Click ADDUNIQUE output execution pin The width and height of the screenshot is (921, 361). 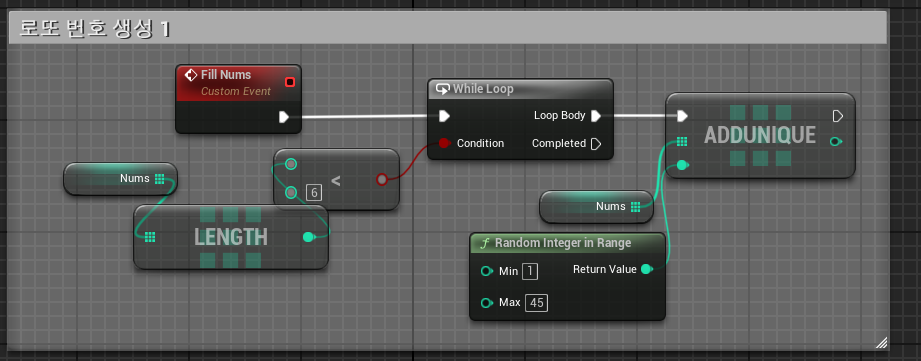click(838, 116)
